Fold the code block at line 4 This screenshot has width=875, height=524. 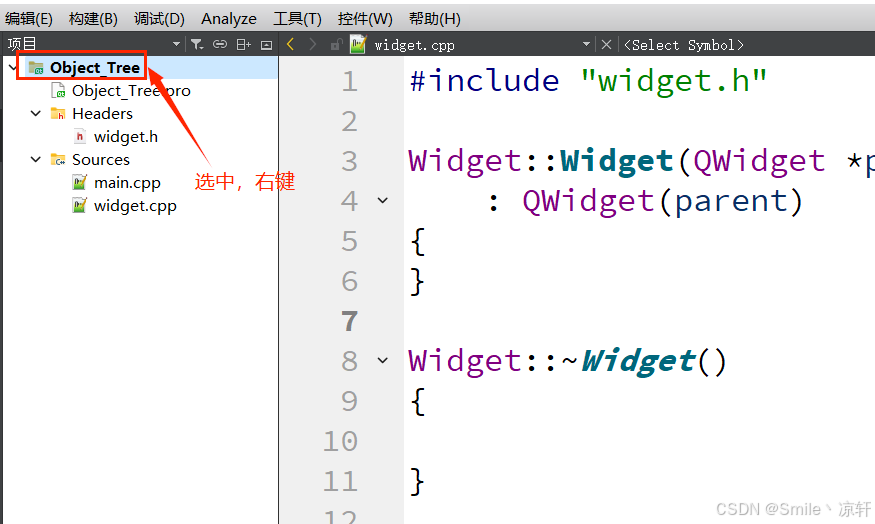point(383,200)
